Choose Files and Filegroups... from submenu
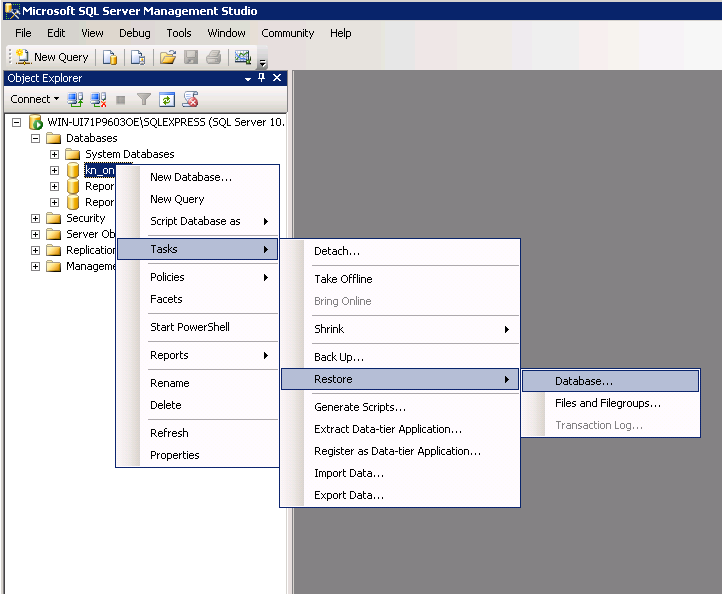The height and width of the screenshot is (594, 722). (x=607, y=403)
